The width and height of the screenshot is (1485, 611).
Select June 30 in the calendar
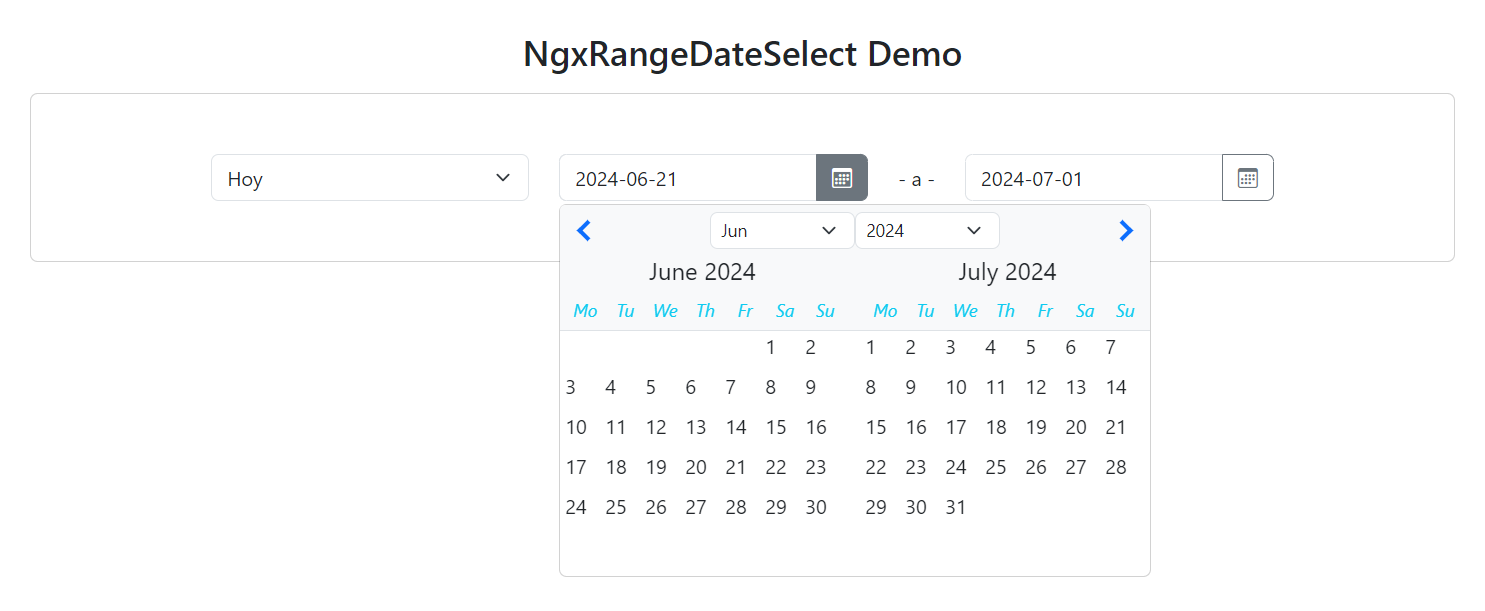[817, 508]
